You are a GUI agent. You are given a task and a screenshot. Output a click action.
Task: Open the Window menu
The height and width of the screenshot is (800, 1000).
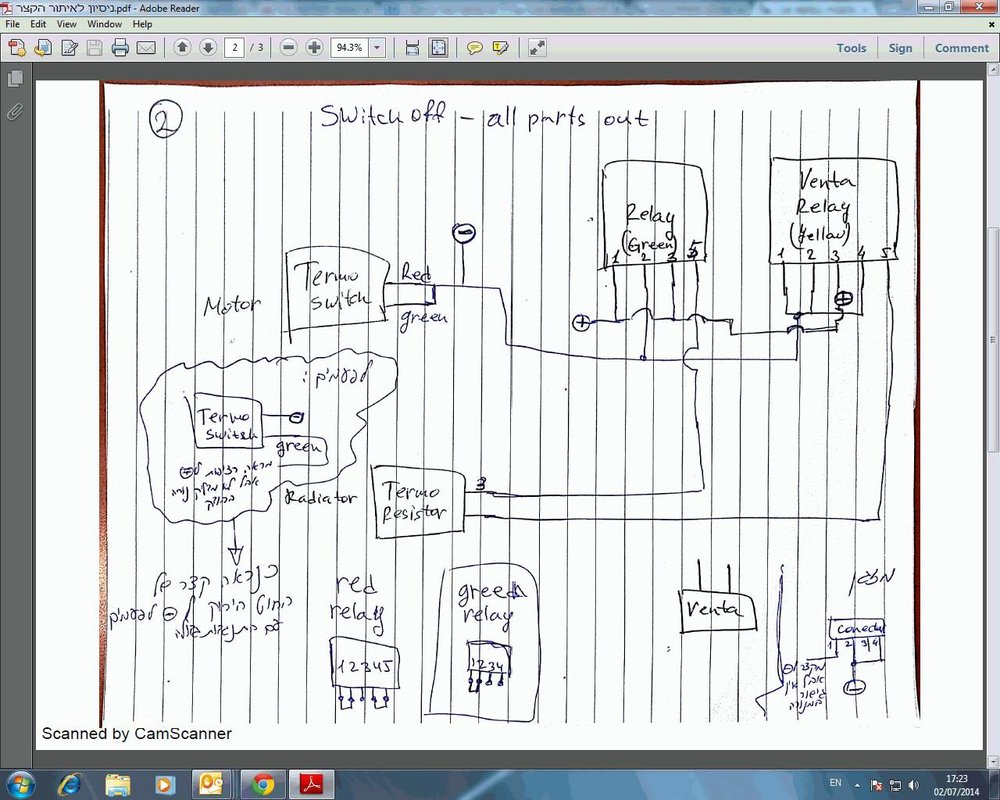[x=104, y=24]
